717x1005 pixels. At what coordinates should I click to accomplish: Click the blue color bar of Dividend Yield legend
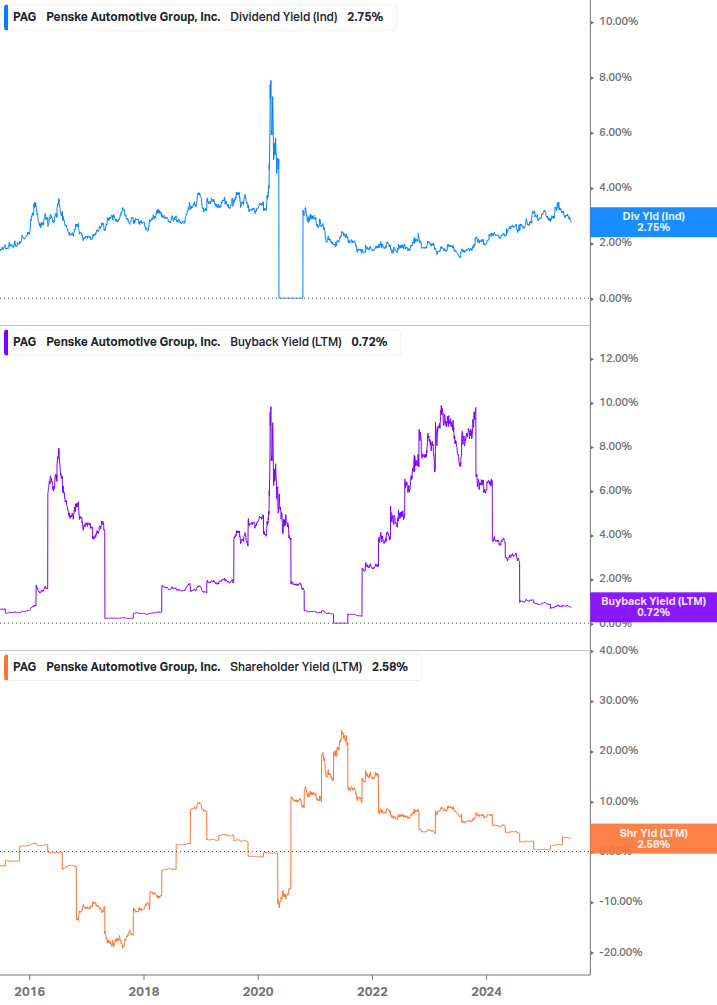pyautogui.click(x=6, y=17)
